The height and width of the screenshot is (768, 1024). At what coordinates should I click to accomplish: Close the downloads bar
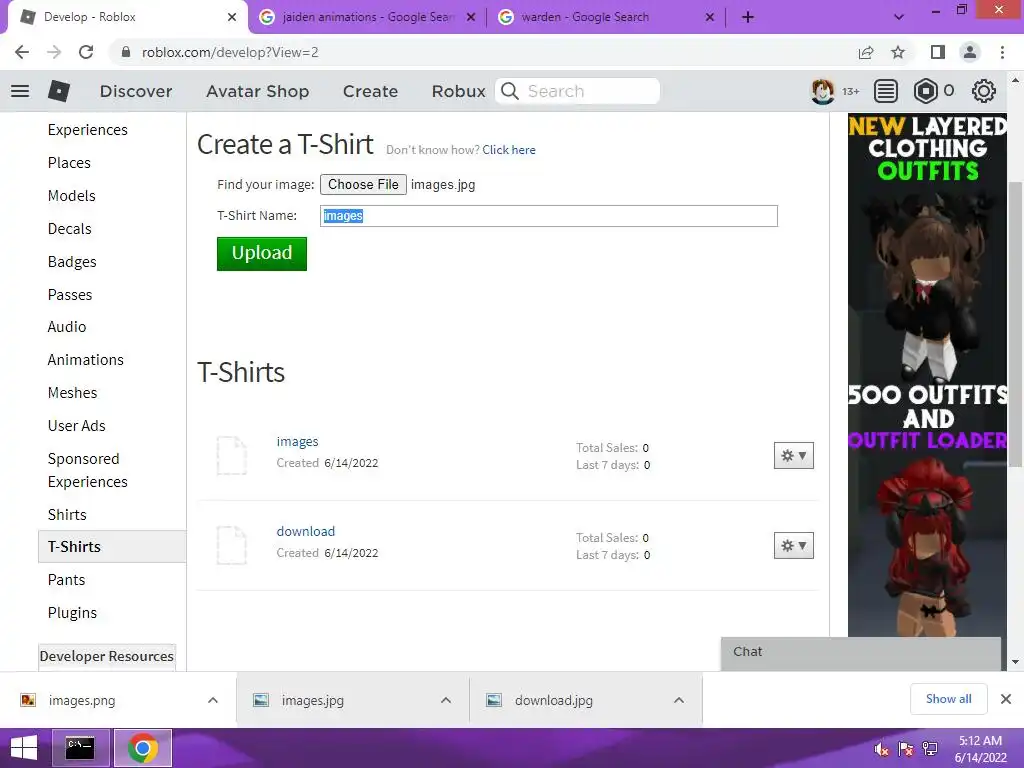[1006, 699]
